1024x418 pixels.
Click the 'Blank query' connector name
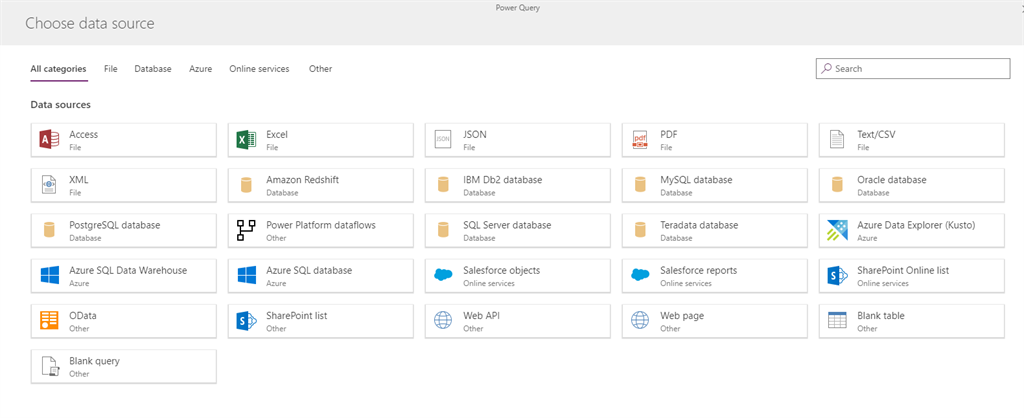tap(95, 361)
